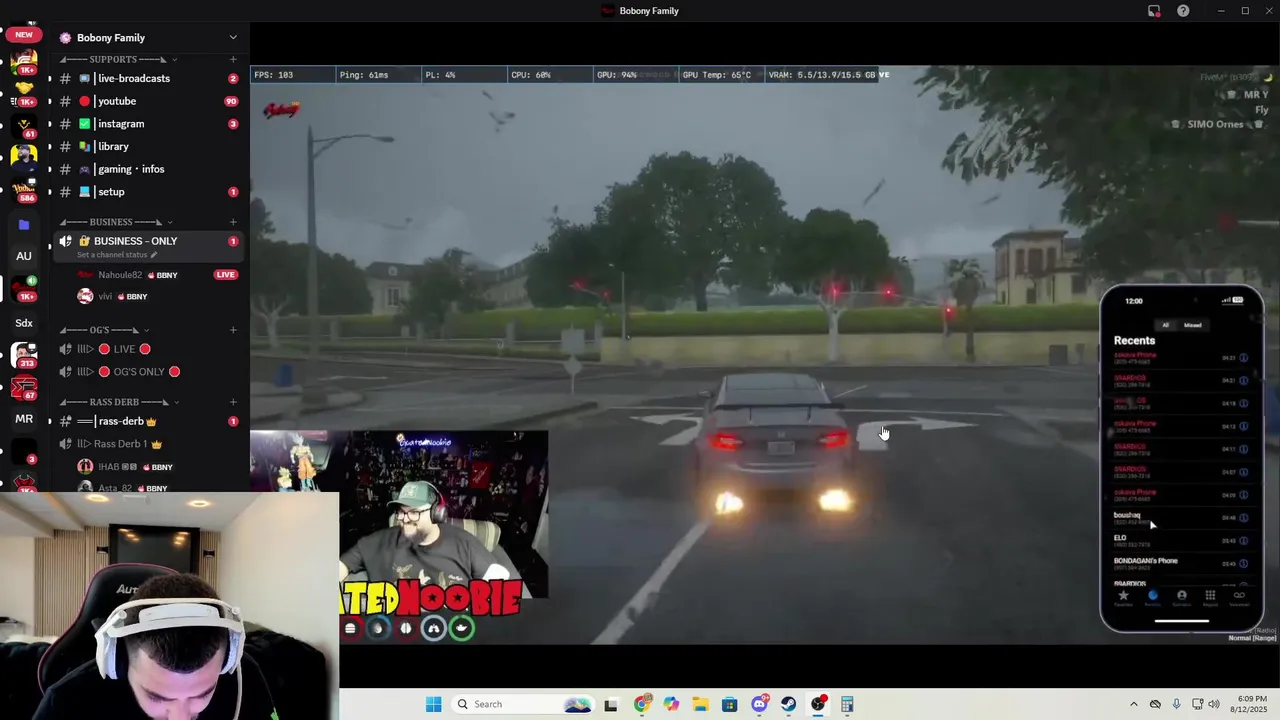Click Set a channel status
This screenshot has width=1280, height=720.
(x=117, y=255)
